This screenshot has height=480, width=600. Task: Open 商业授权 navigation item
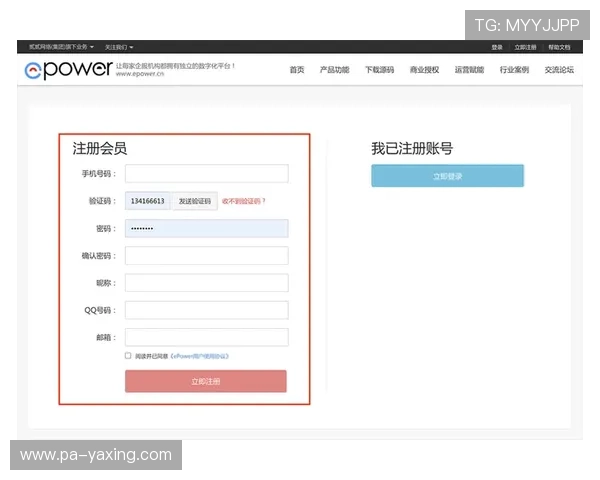[x=424, y=70]
